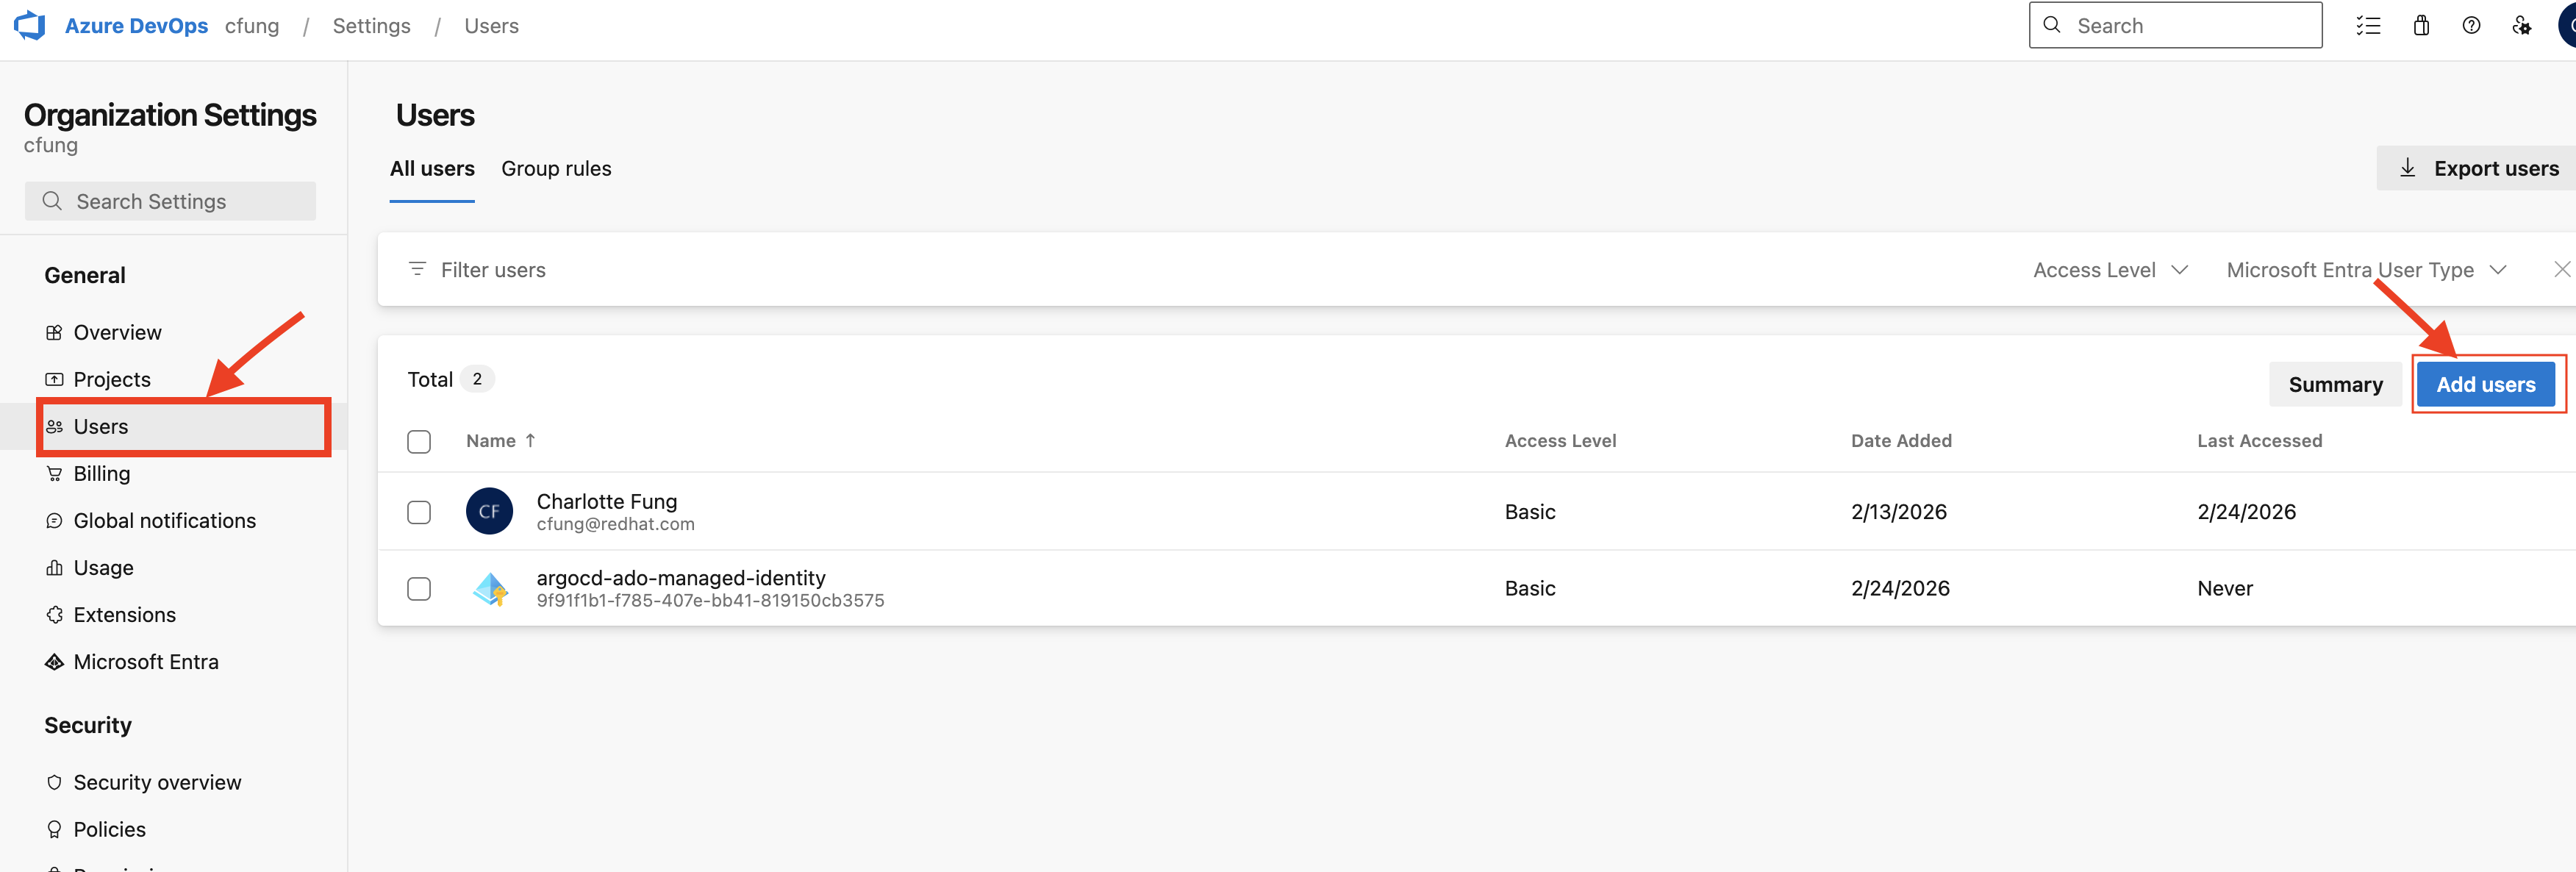Click the filter icon beside Filter users
Image resolution: width=2576 pixels, height=872 pixels.
point(417,269)
